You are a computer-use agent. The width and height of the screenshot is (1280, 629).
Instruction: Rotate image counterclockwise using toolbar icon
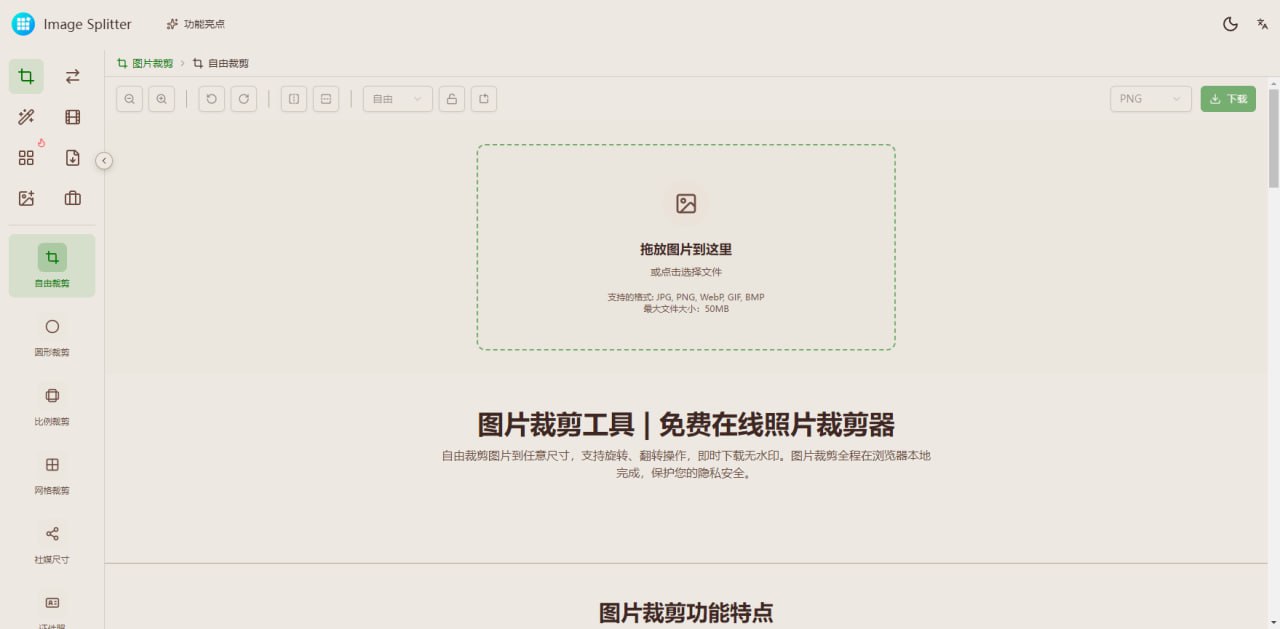pyautogui.click(x=211, y=99)
